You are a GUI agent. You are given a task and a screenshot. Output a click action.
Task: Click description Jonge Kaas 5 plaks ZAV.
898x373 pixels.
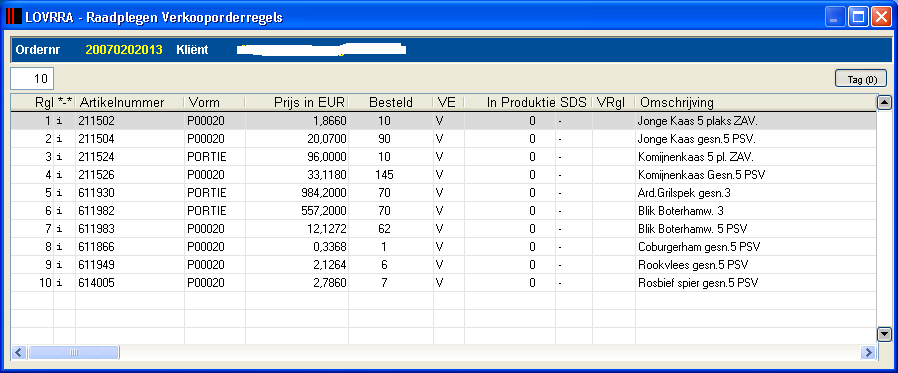pos(698,121)
